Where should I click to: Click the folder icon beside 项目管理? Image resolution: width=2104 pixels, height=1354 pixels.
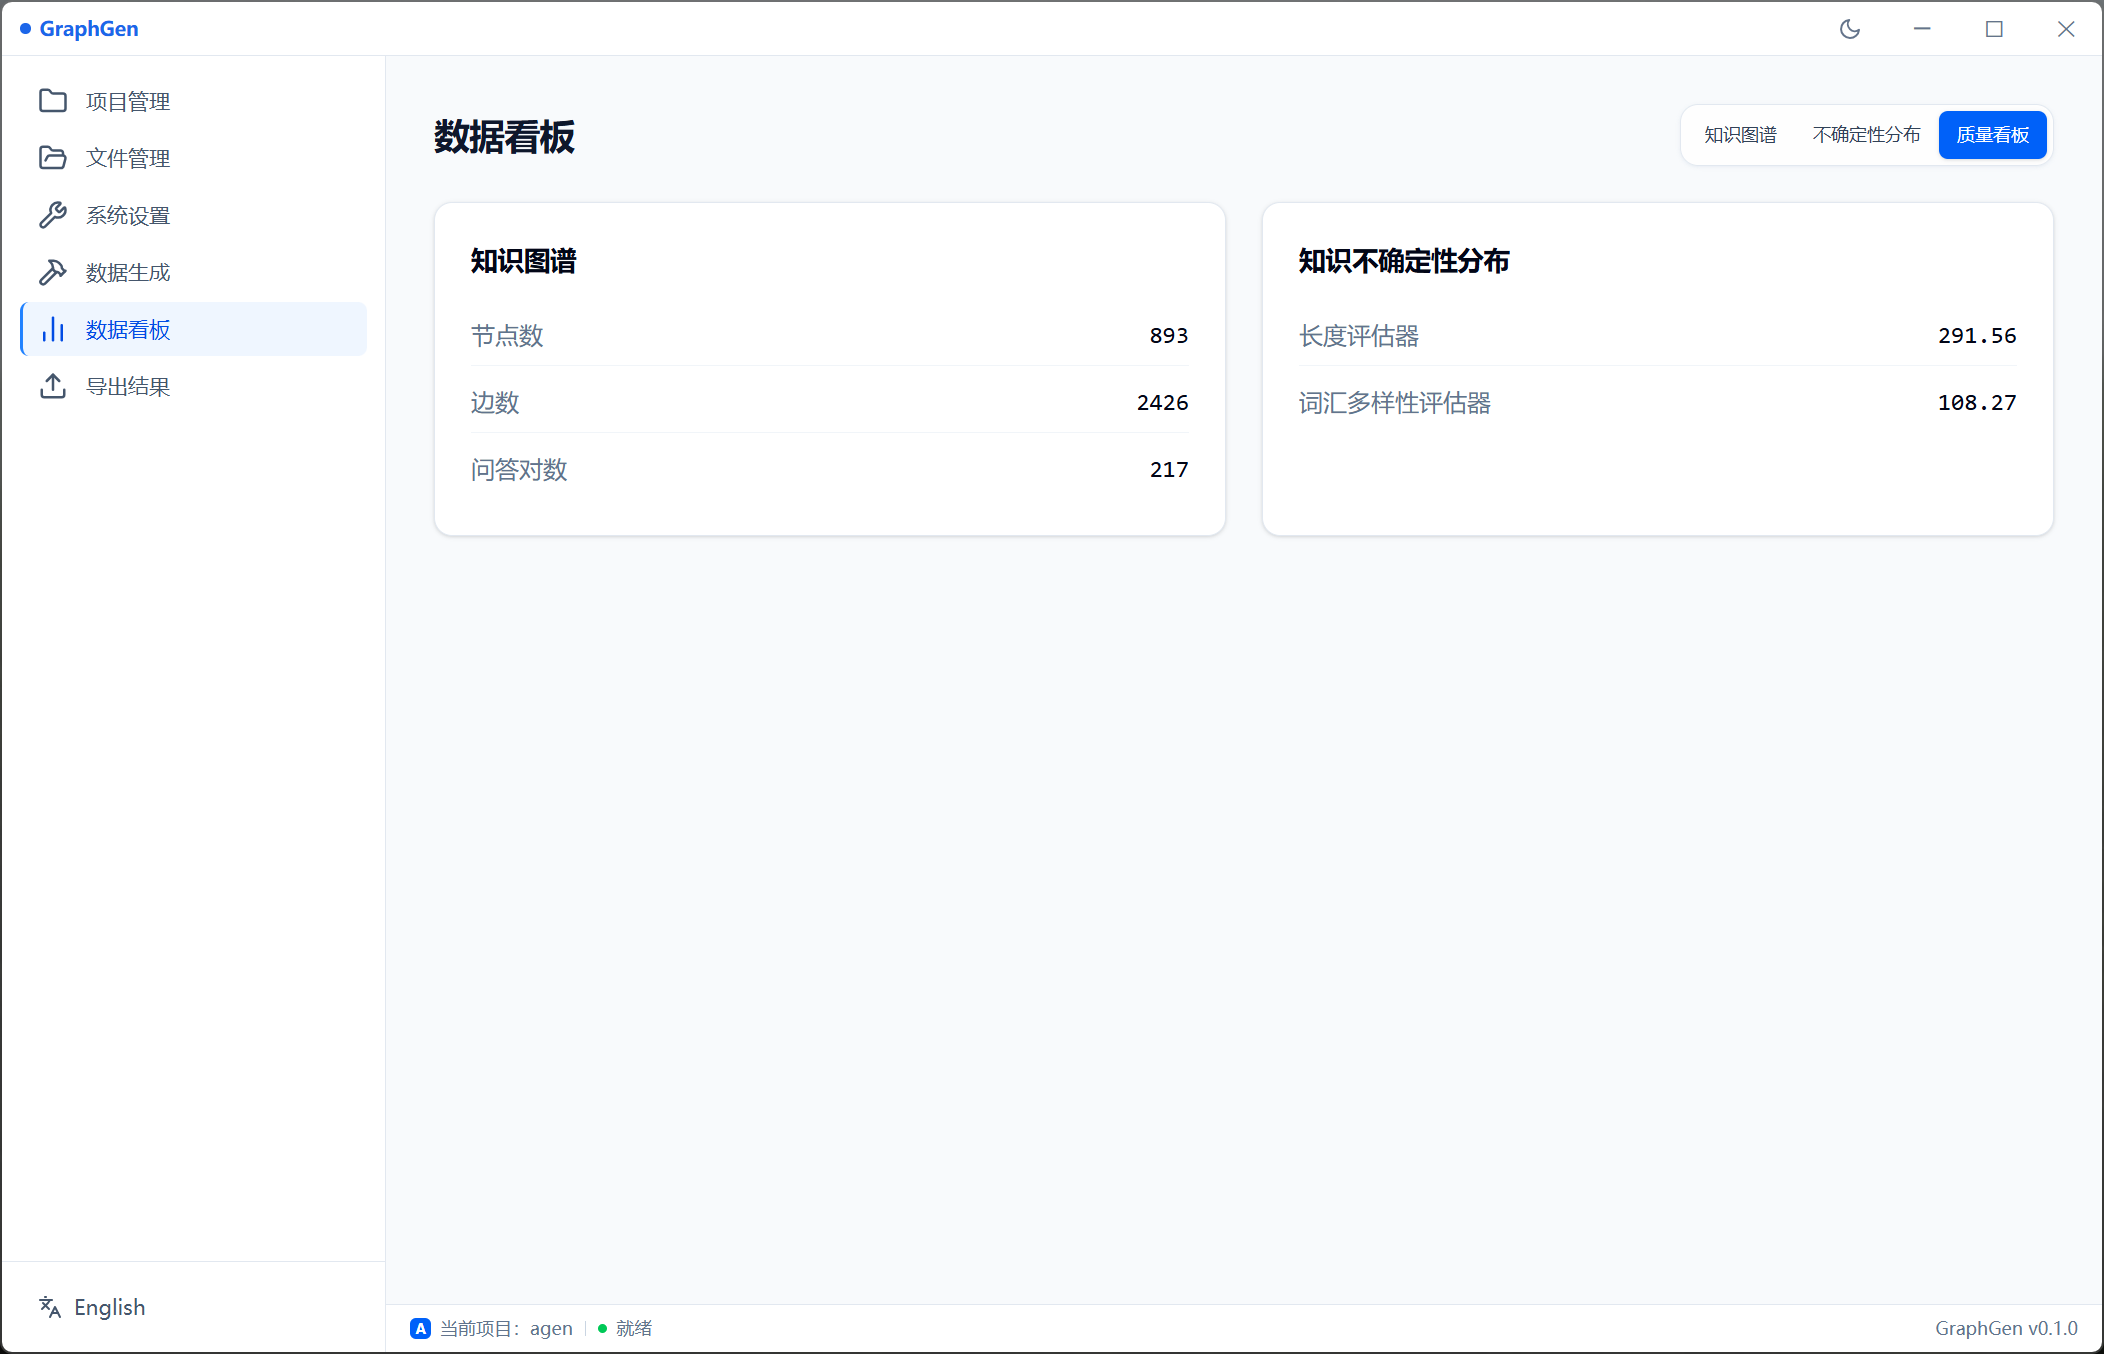coord(53,101)
